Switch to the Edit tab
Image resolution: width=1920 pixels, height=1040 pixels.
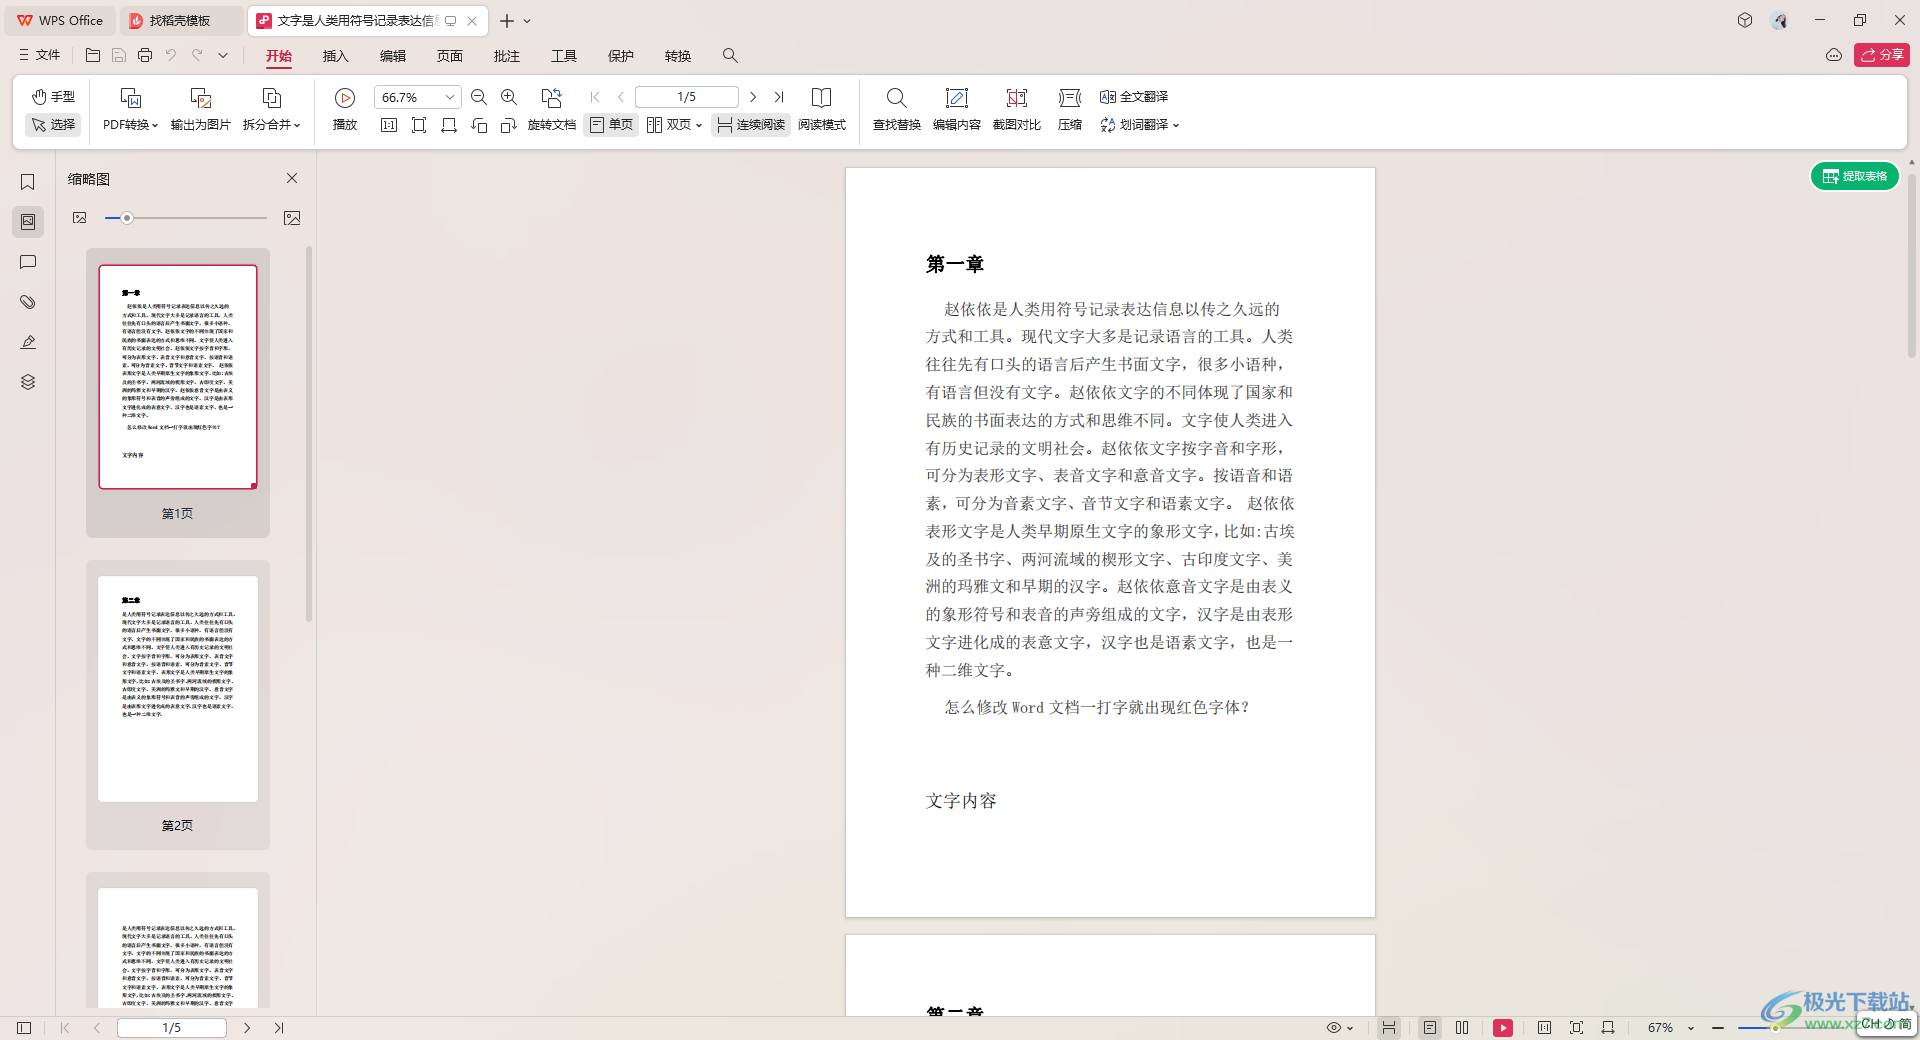tap(393, 56)
